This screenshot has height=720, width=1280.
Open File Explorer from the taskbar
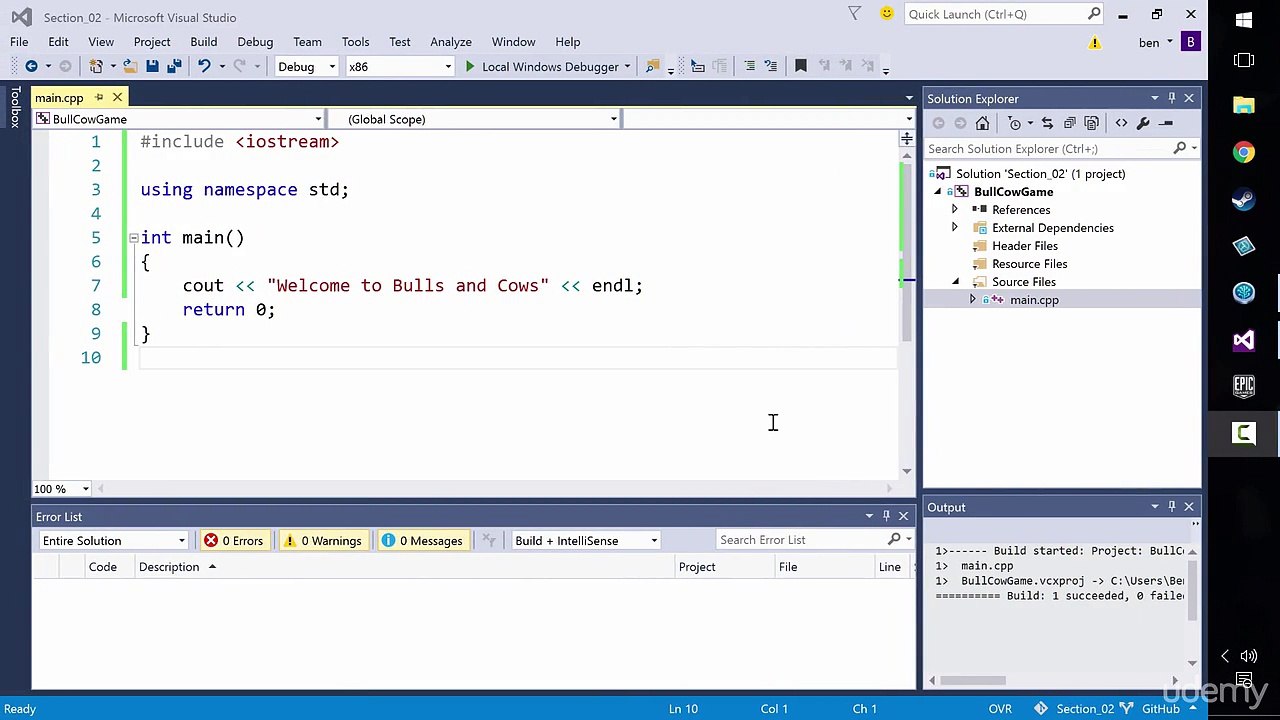pos(1244,105)
